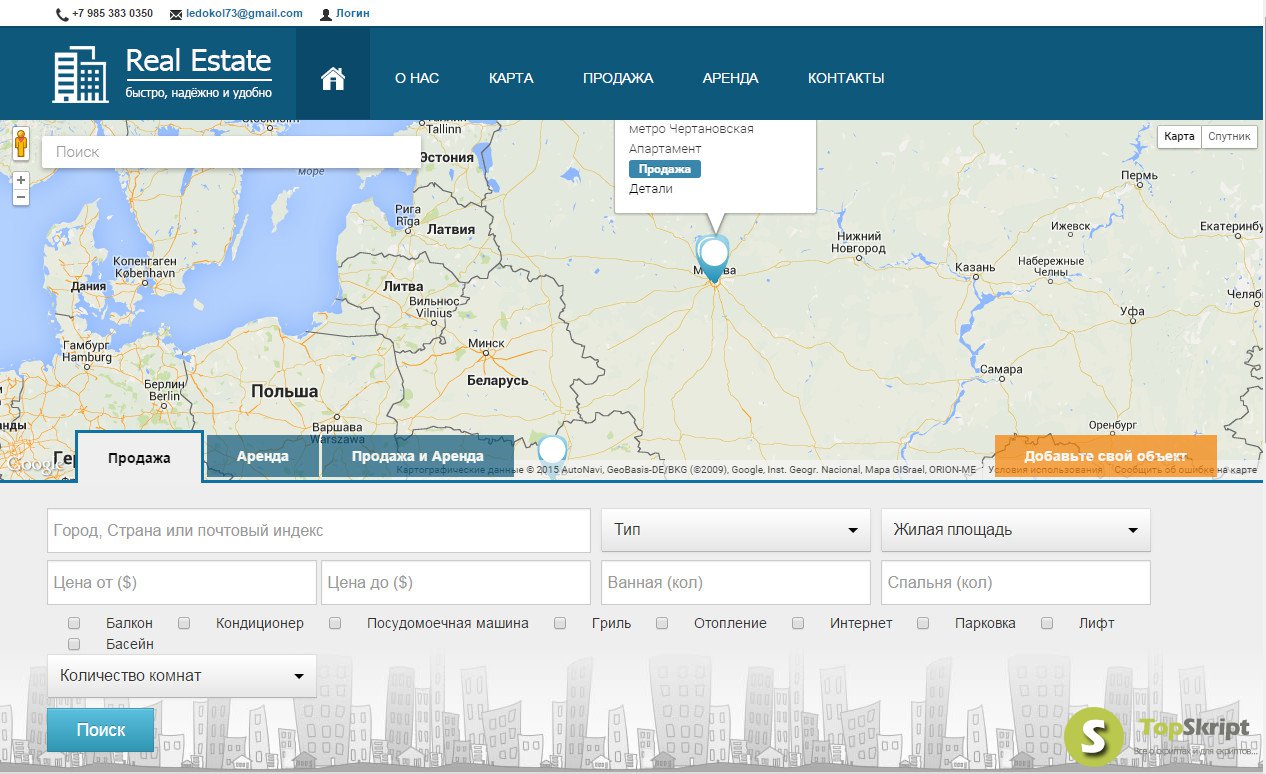1266x774 pixels.
Task: Switch to the Аренда search tab
Action: pyautogui.click(x=263, y=456)
